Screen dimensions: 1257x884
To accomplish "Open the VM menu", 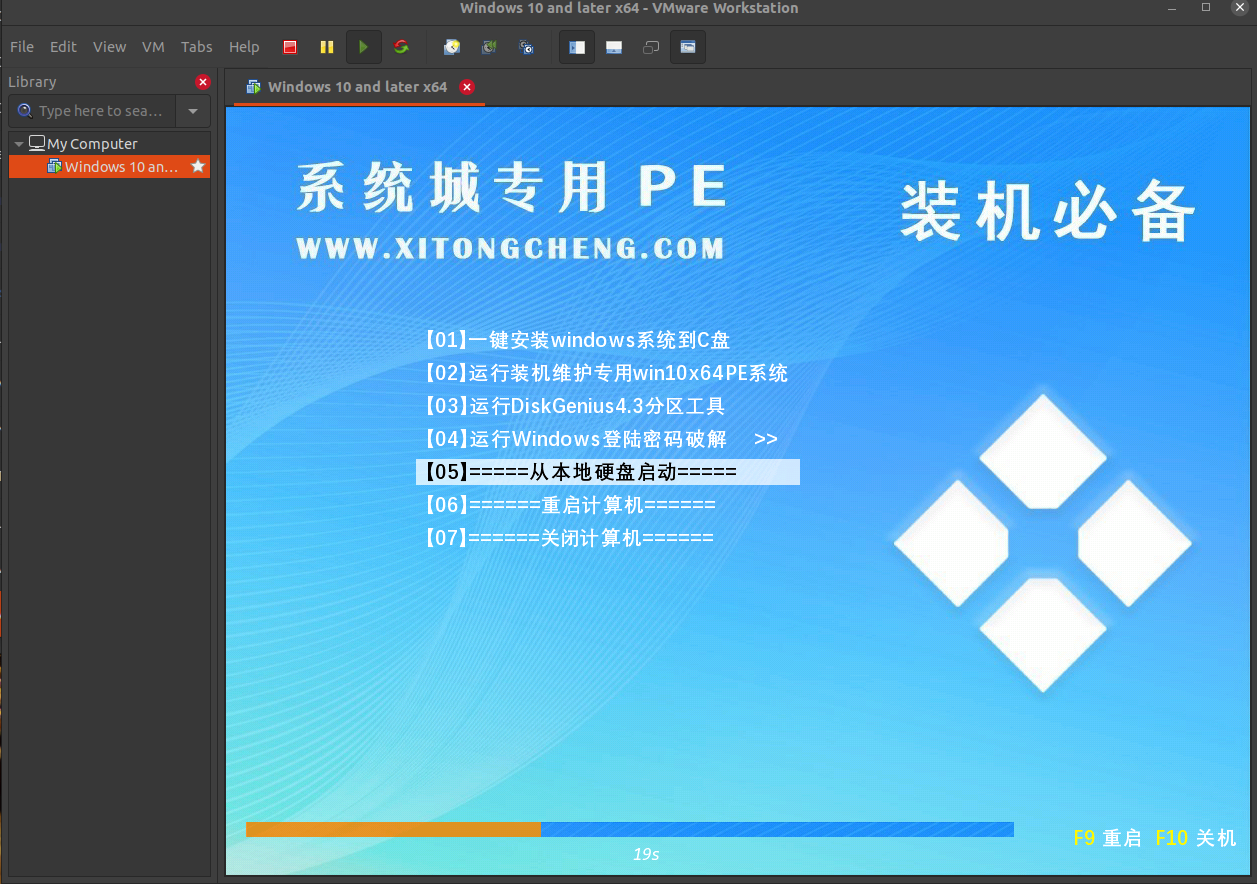I will 153,47.
